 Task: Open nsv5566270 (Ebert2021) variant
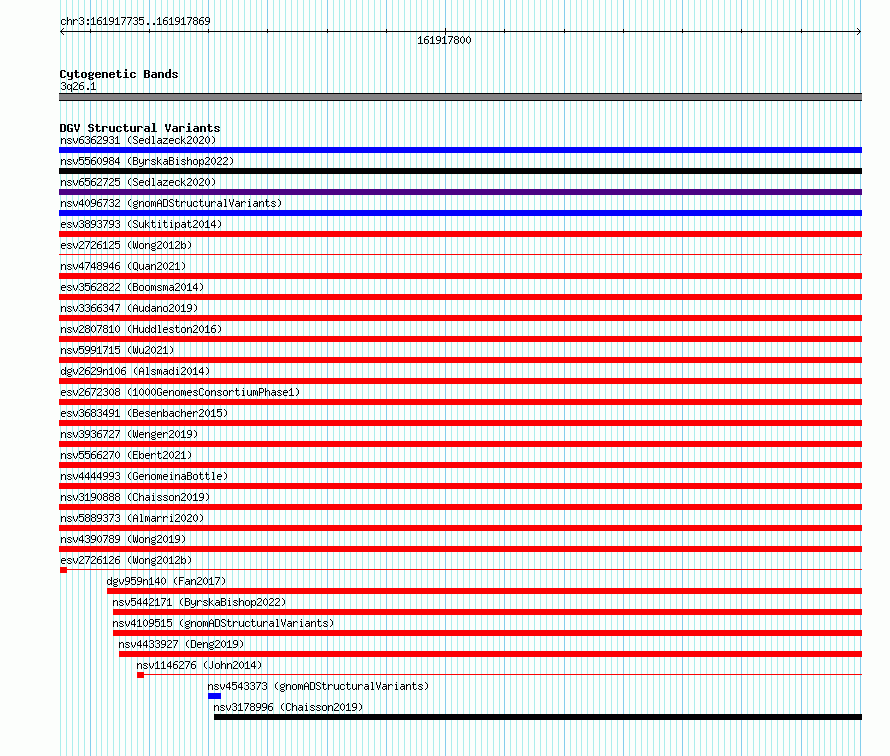pos(126,455)
